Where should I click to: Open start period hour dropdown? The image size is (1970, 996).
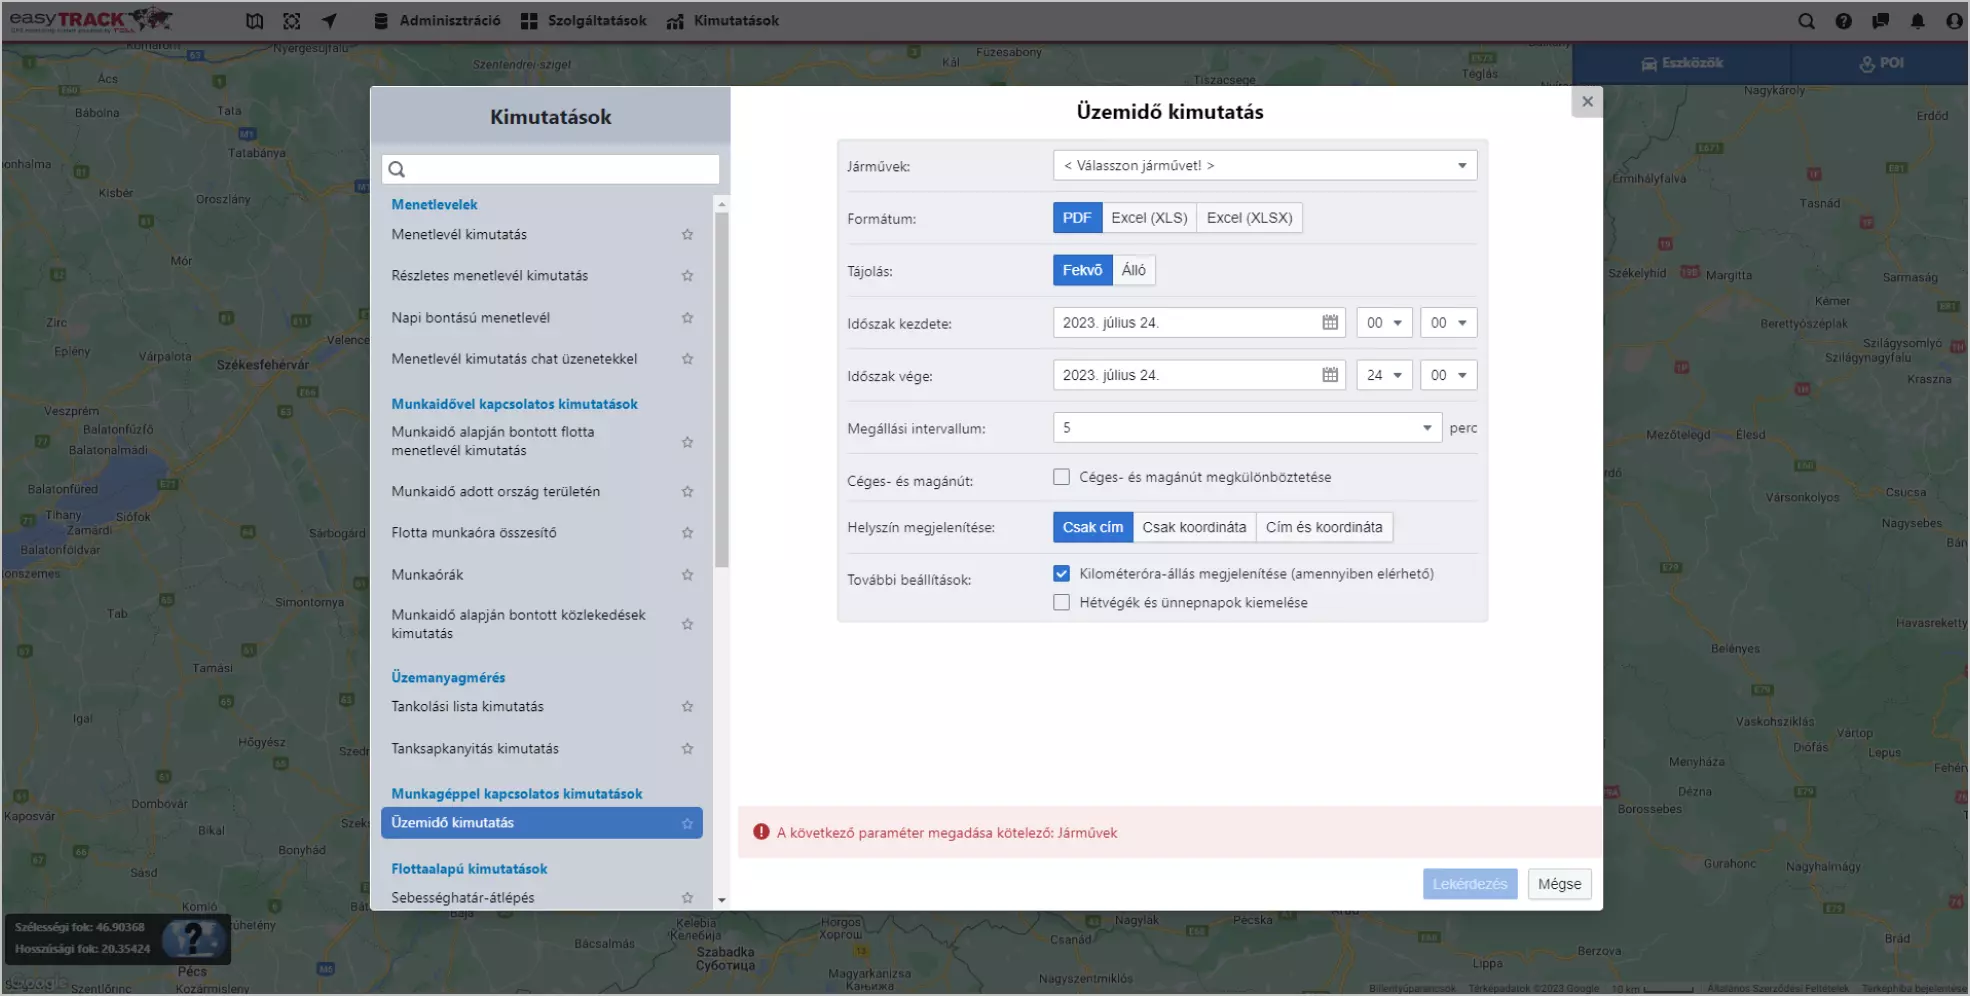(x=1384, y=322)
